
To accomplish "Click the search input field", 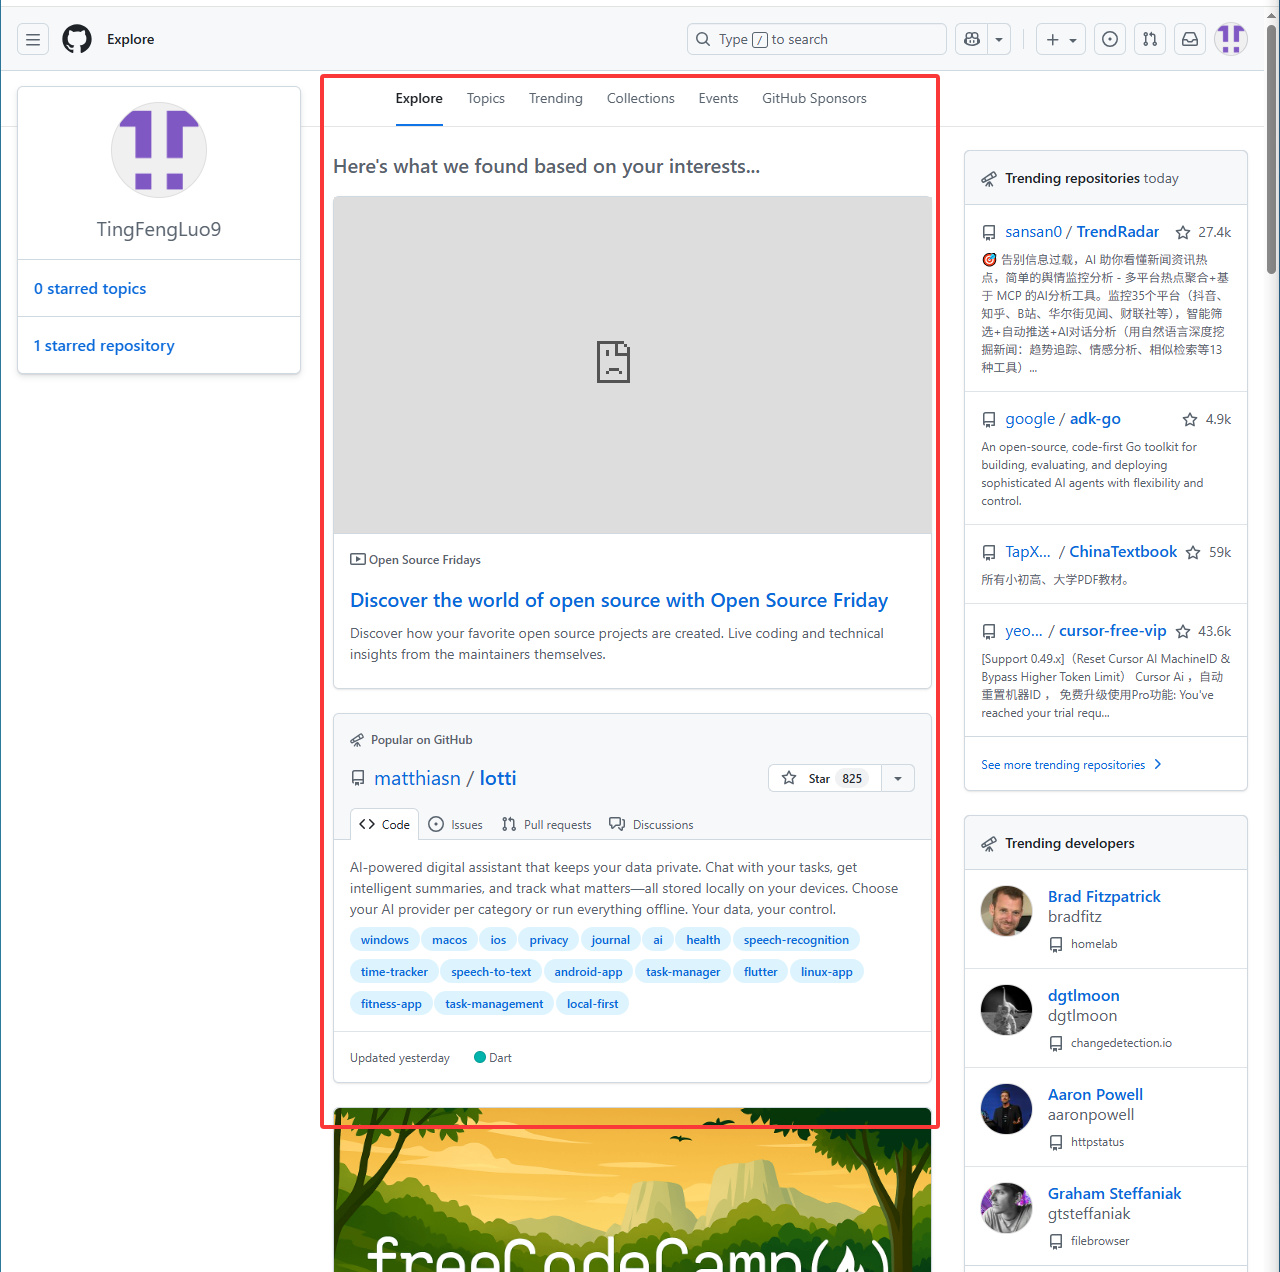I will (x=816, y=39).
